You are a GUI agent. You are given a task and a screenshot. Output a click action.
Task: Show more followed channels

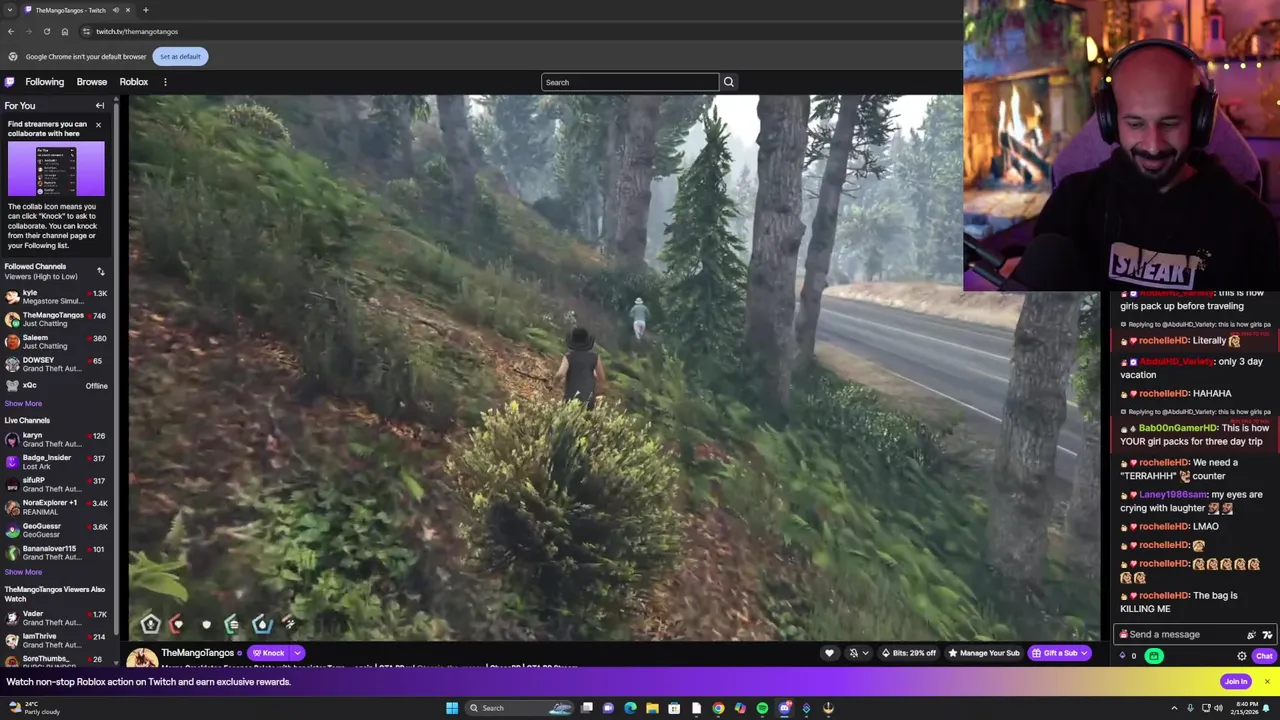pyautogui.click(x=23, y=403)
